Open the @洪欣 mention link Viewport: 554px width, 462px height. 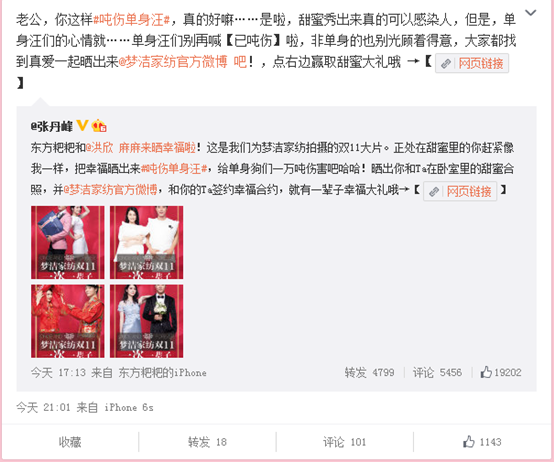pyautogui.click(x=99, y=148)
